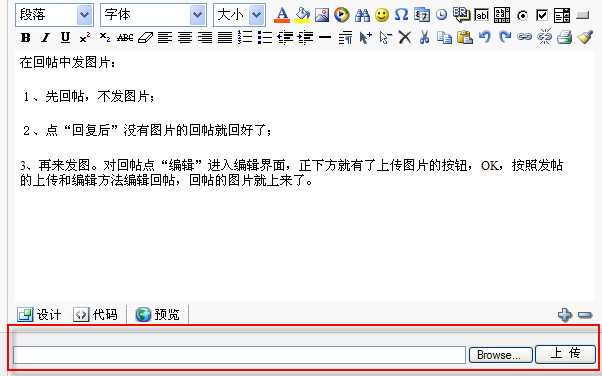The image size is (602, 376).
Task: Print the content with printer icon
Action: (x=564, y=37)
